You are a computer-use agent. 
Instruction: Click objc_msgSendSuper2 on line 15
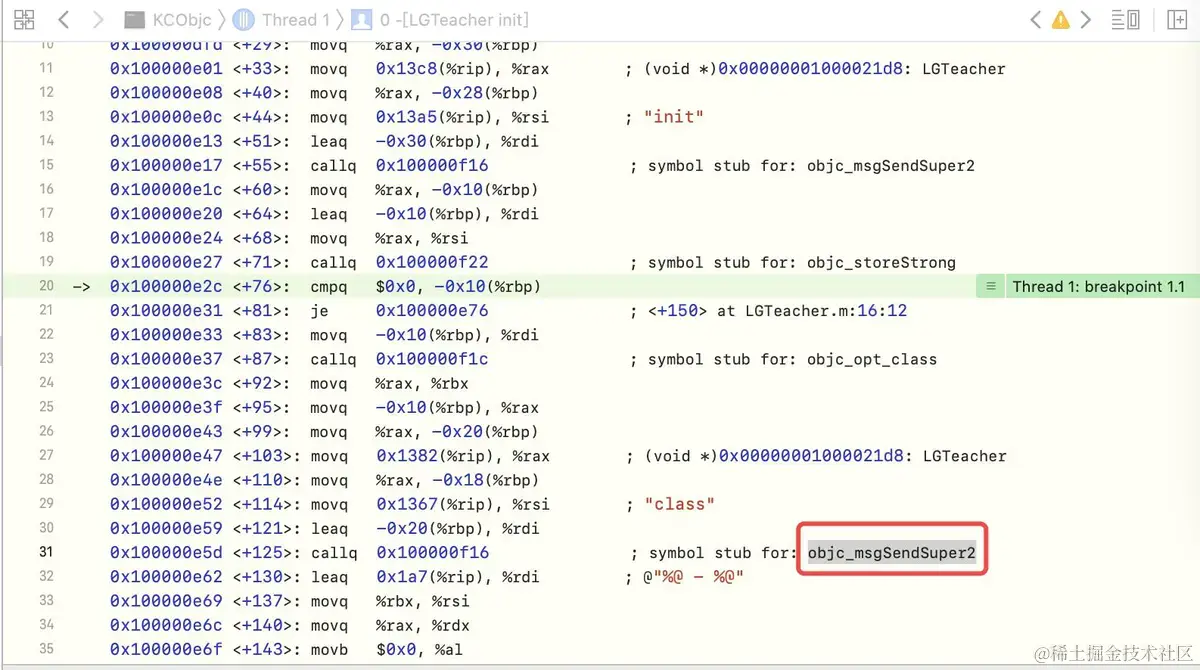click(x=891, y=165)
